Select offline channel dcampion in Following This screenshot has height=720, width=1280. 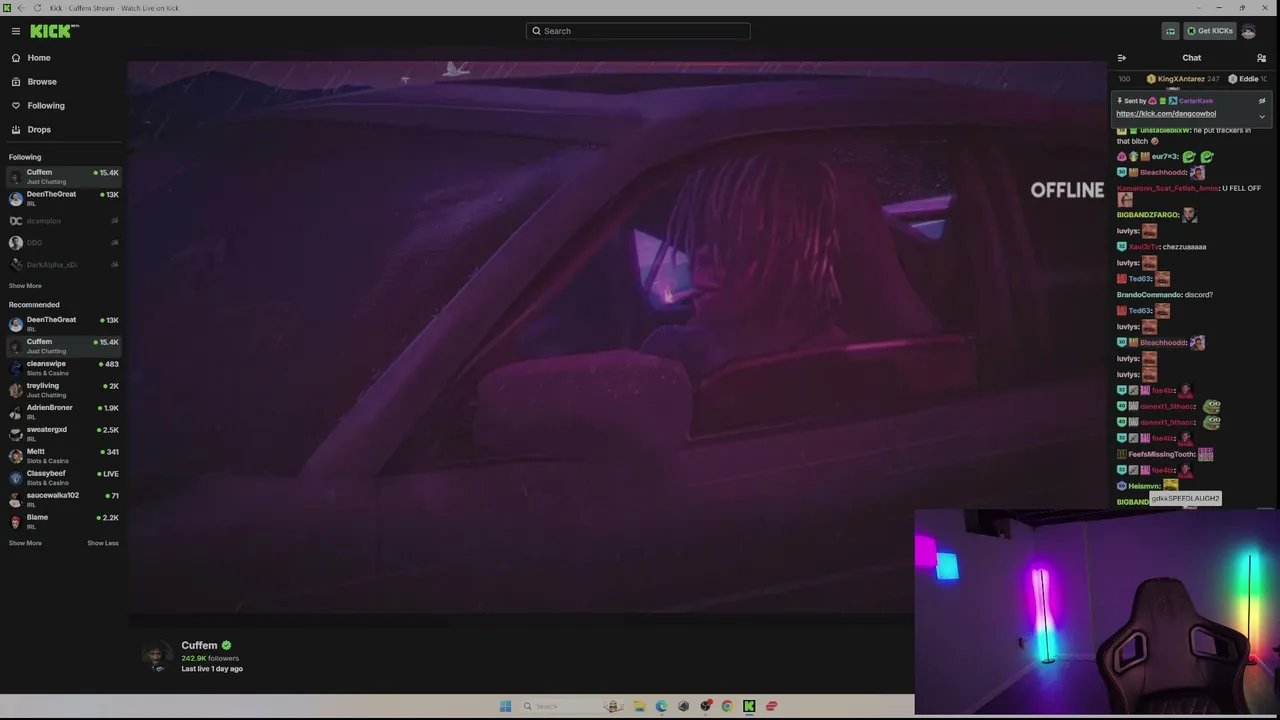[x=64, y=221]
